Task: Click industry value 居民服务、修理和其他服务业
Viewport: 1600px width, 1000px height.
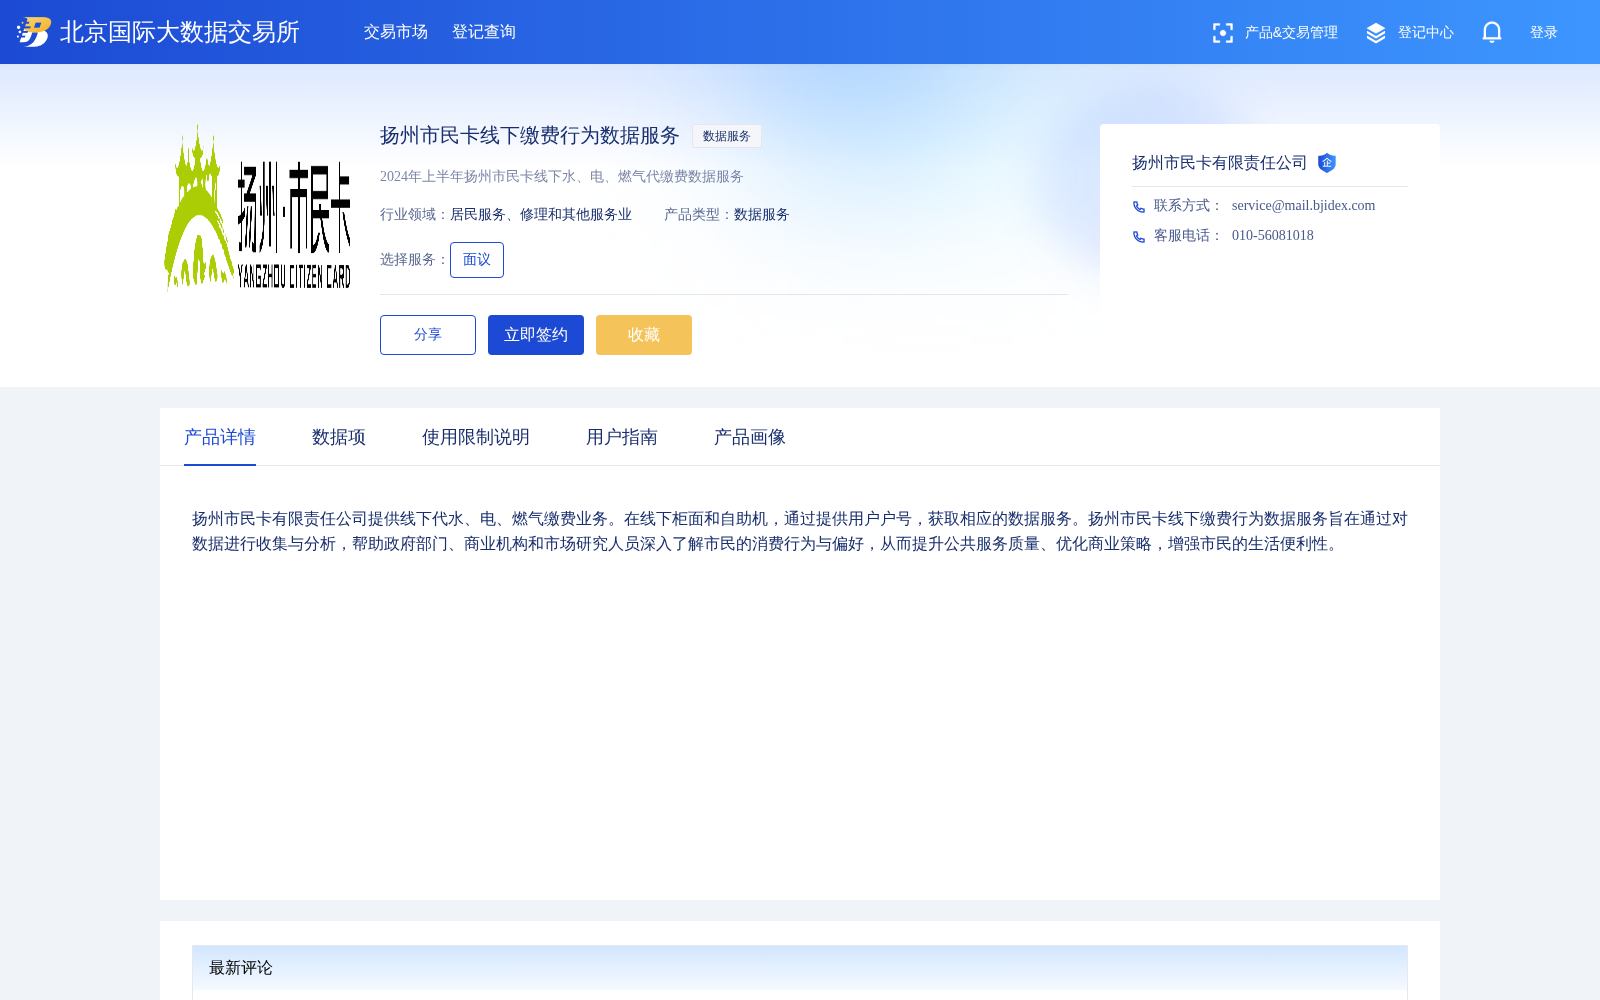Action: coord(541,215)
